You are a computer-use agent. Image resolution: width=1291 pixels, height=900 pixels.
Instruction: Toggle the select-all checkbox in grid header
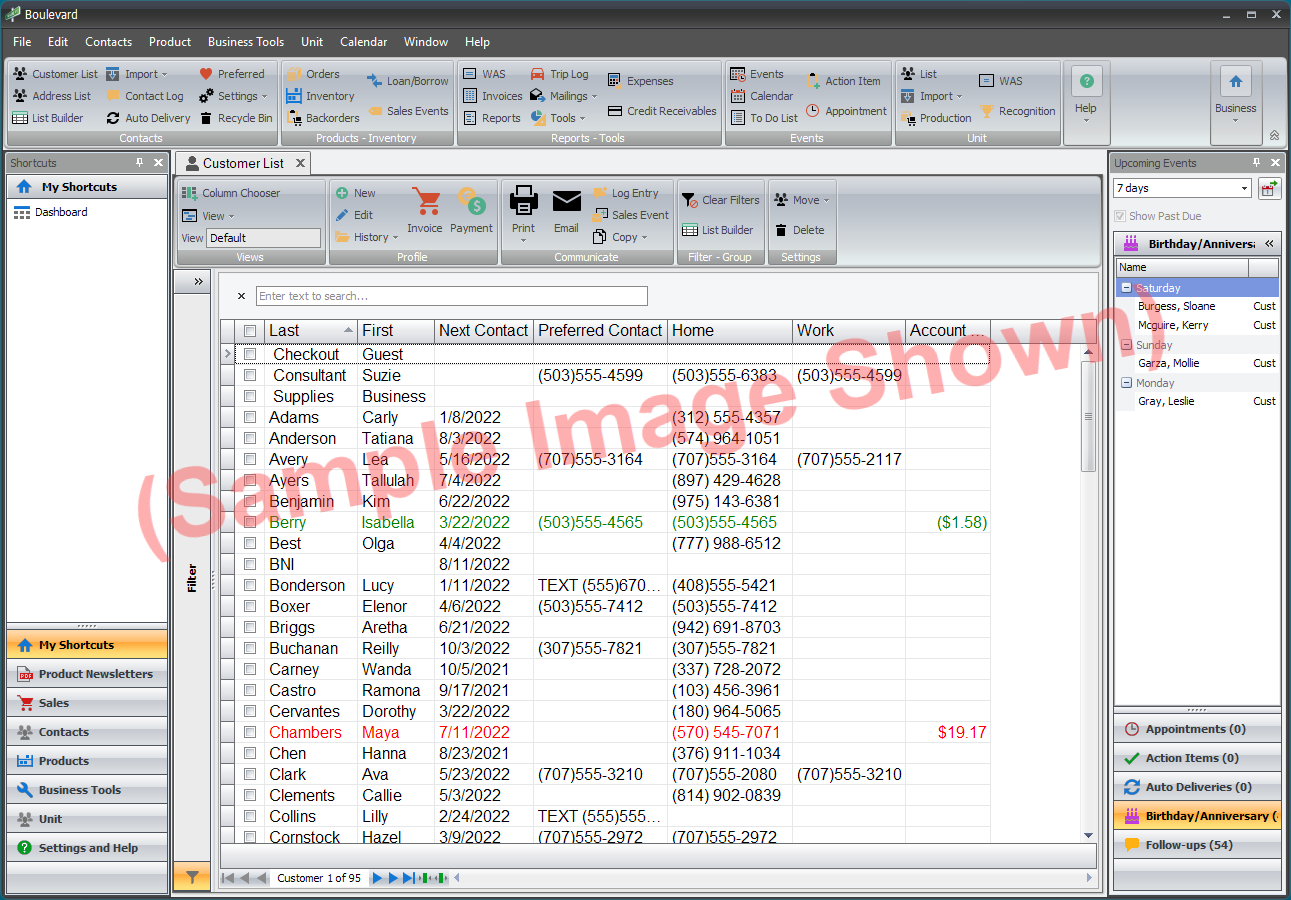pos(251,330)
